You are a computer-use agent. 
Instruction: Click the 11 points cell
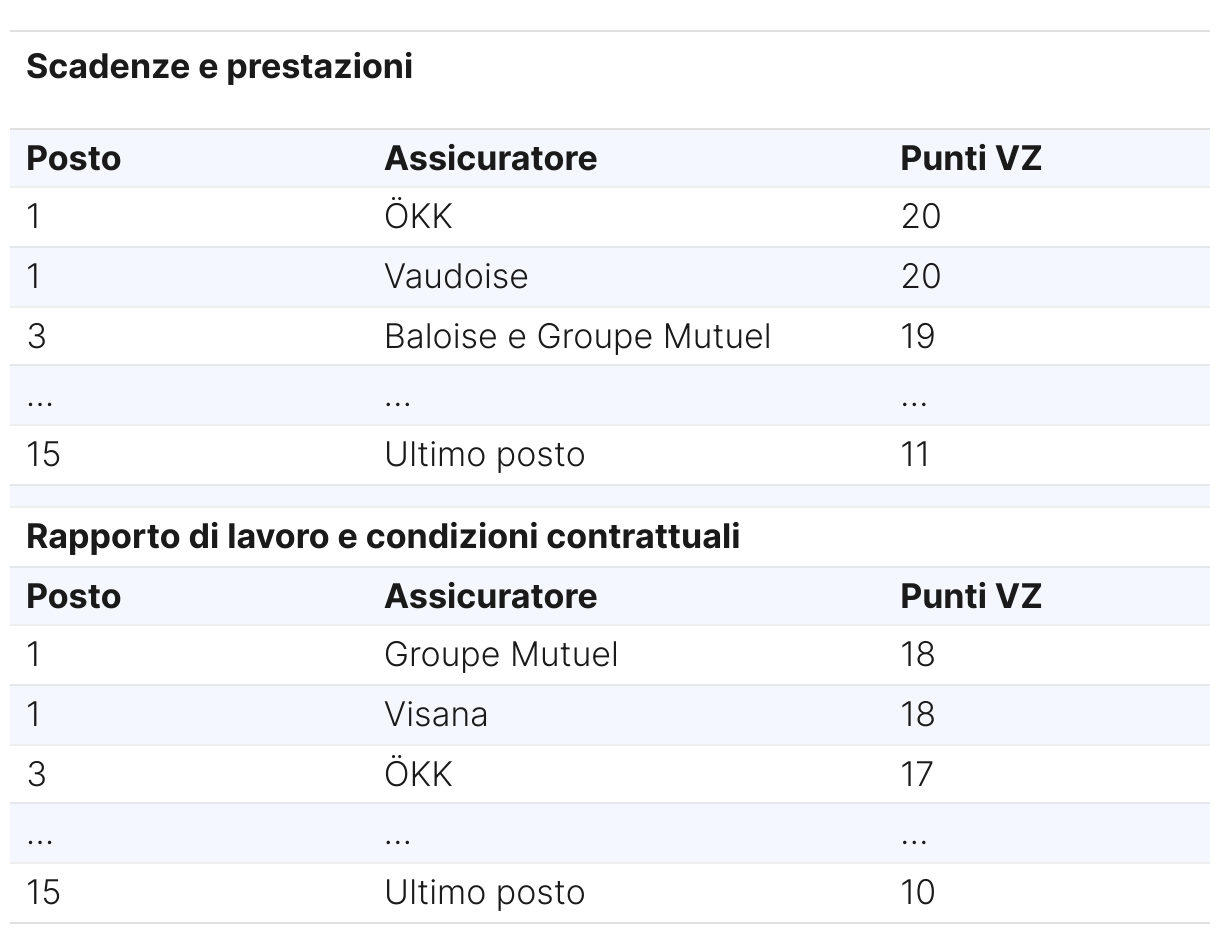point(915,455)
